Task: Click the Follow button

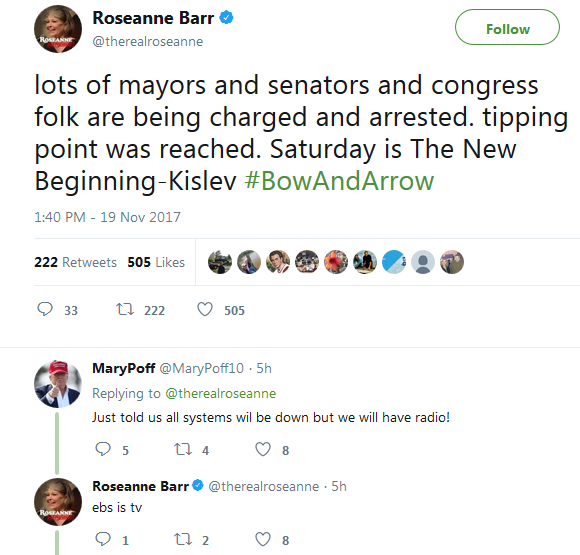Action: [507, 27]
